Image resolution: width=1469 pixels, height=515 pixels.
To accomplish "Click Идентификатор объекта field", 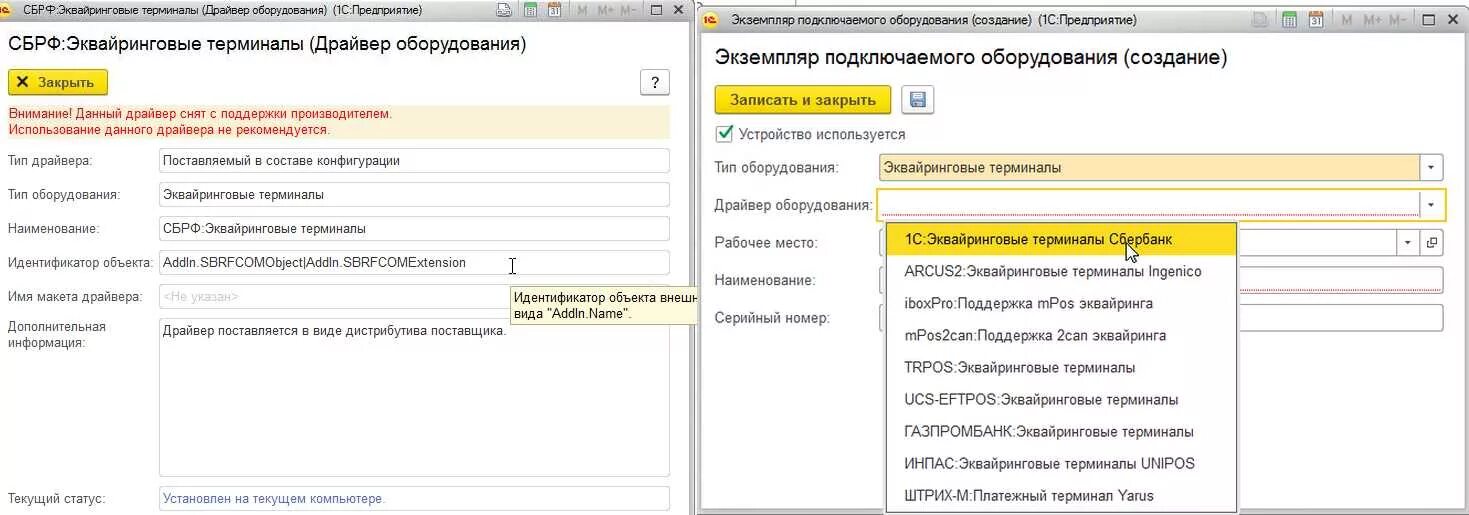I will 414,262.
